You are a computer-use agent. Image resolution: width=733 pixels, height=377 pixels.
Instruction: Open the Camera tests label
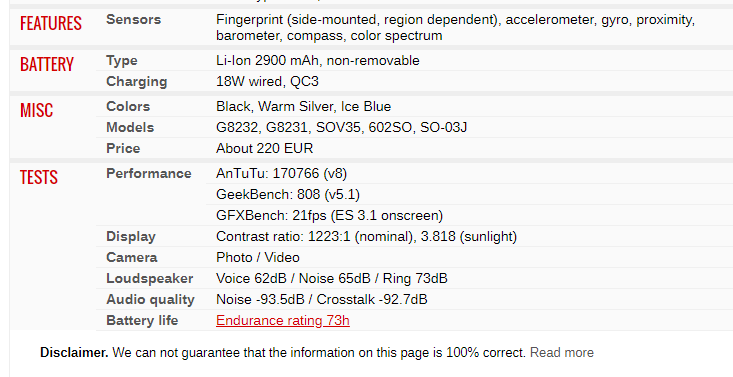(x=132, y=257)
